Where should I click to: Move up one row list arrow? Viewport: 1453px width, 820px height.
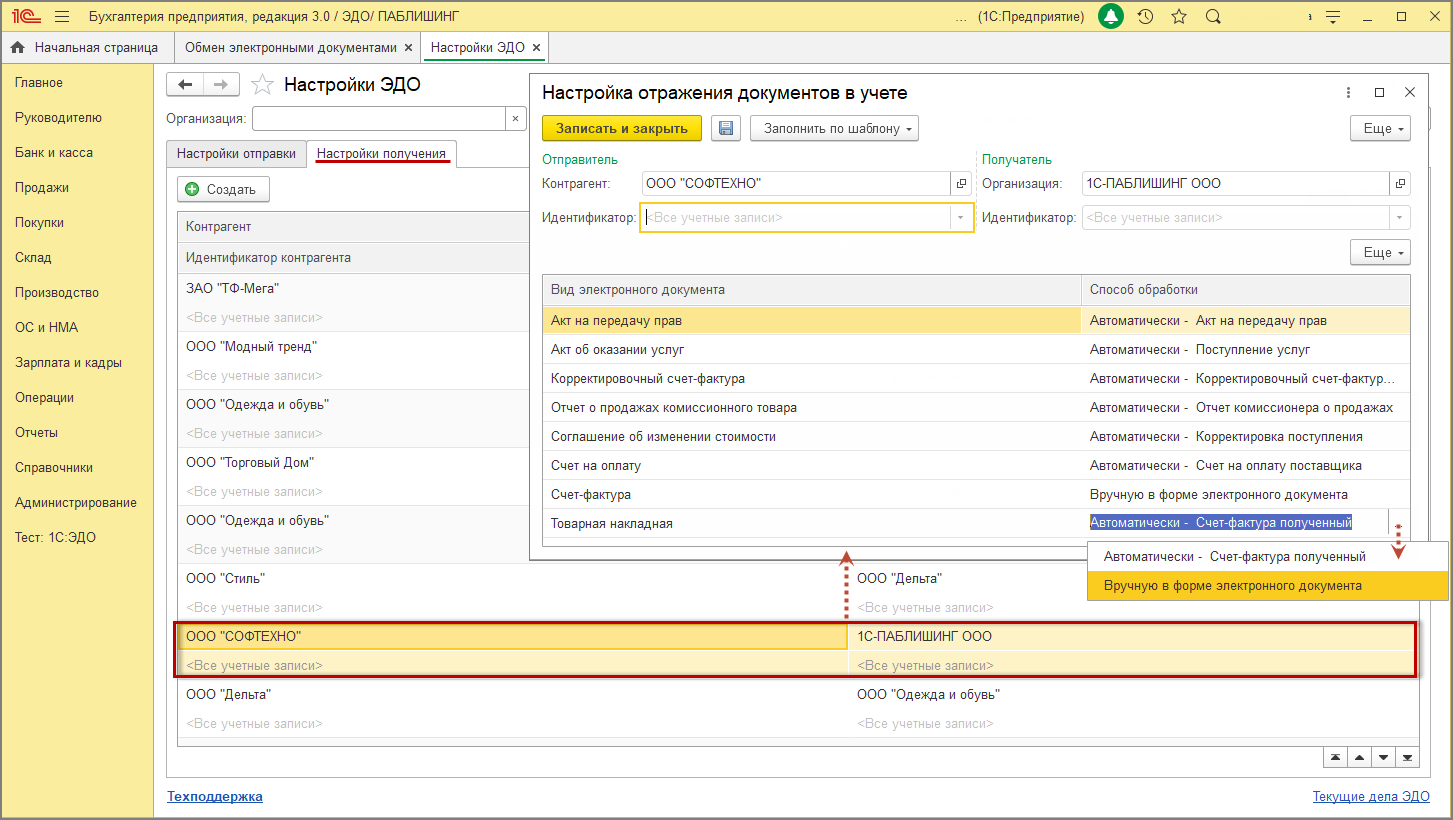point(1359,757)
